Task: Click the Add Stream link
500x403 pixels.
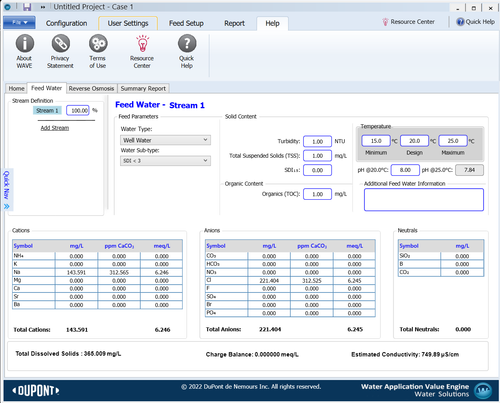Action: tap(55, 128)
